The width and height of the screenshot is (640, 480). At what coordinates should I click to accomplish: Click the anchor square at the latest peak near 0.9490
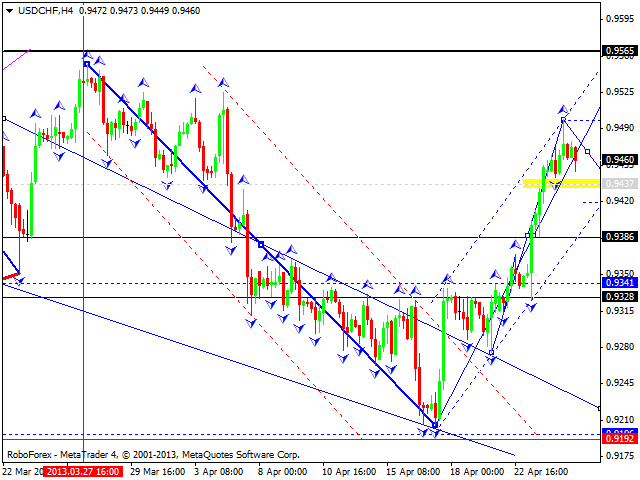(x=564, y=120)
